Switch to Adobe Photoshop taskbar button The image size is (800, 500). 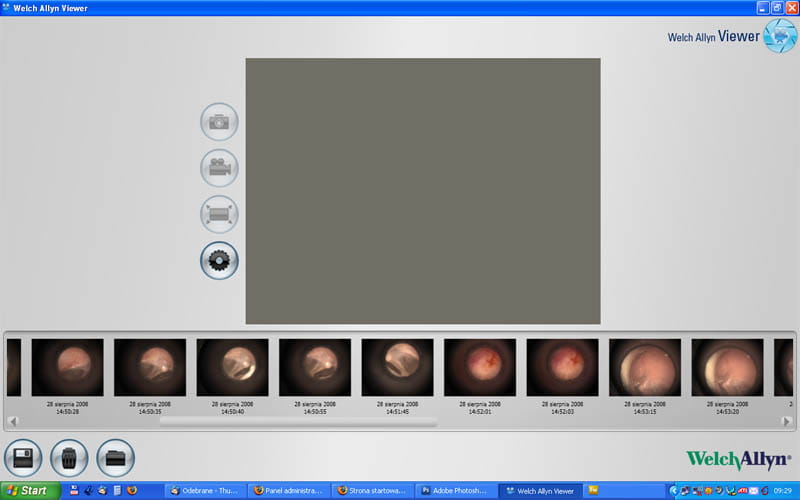(455, 491)
